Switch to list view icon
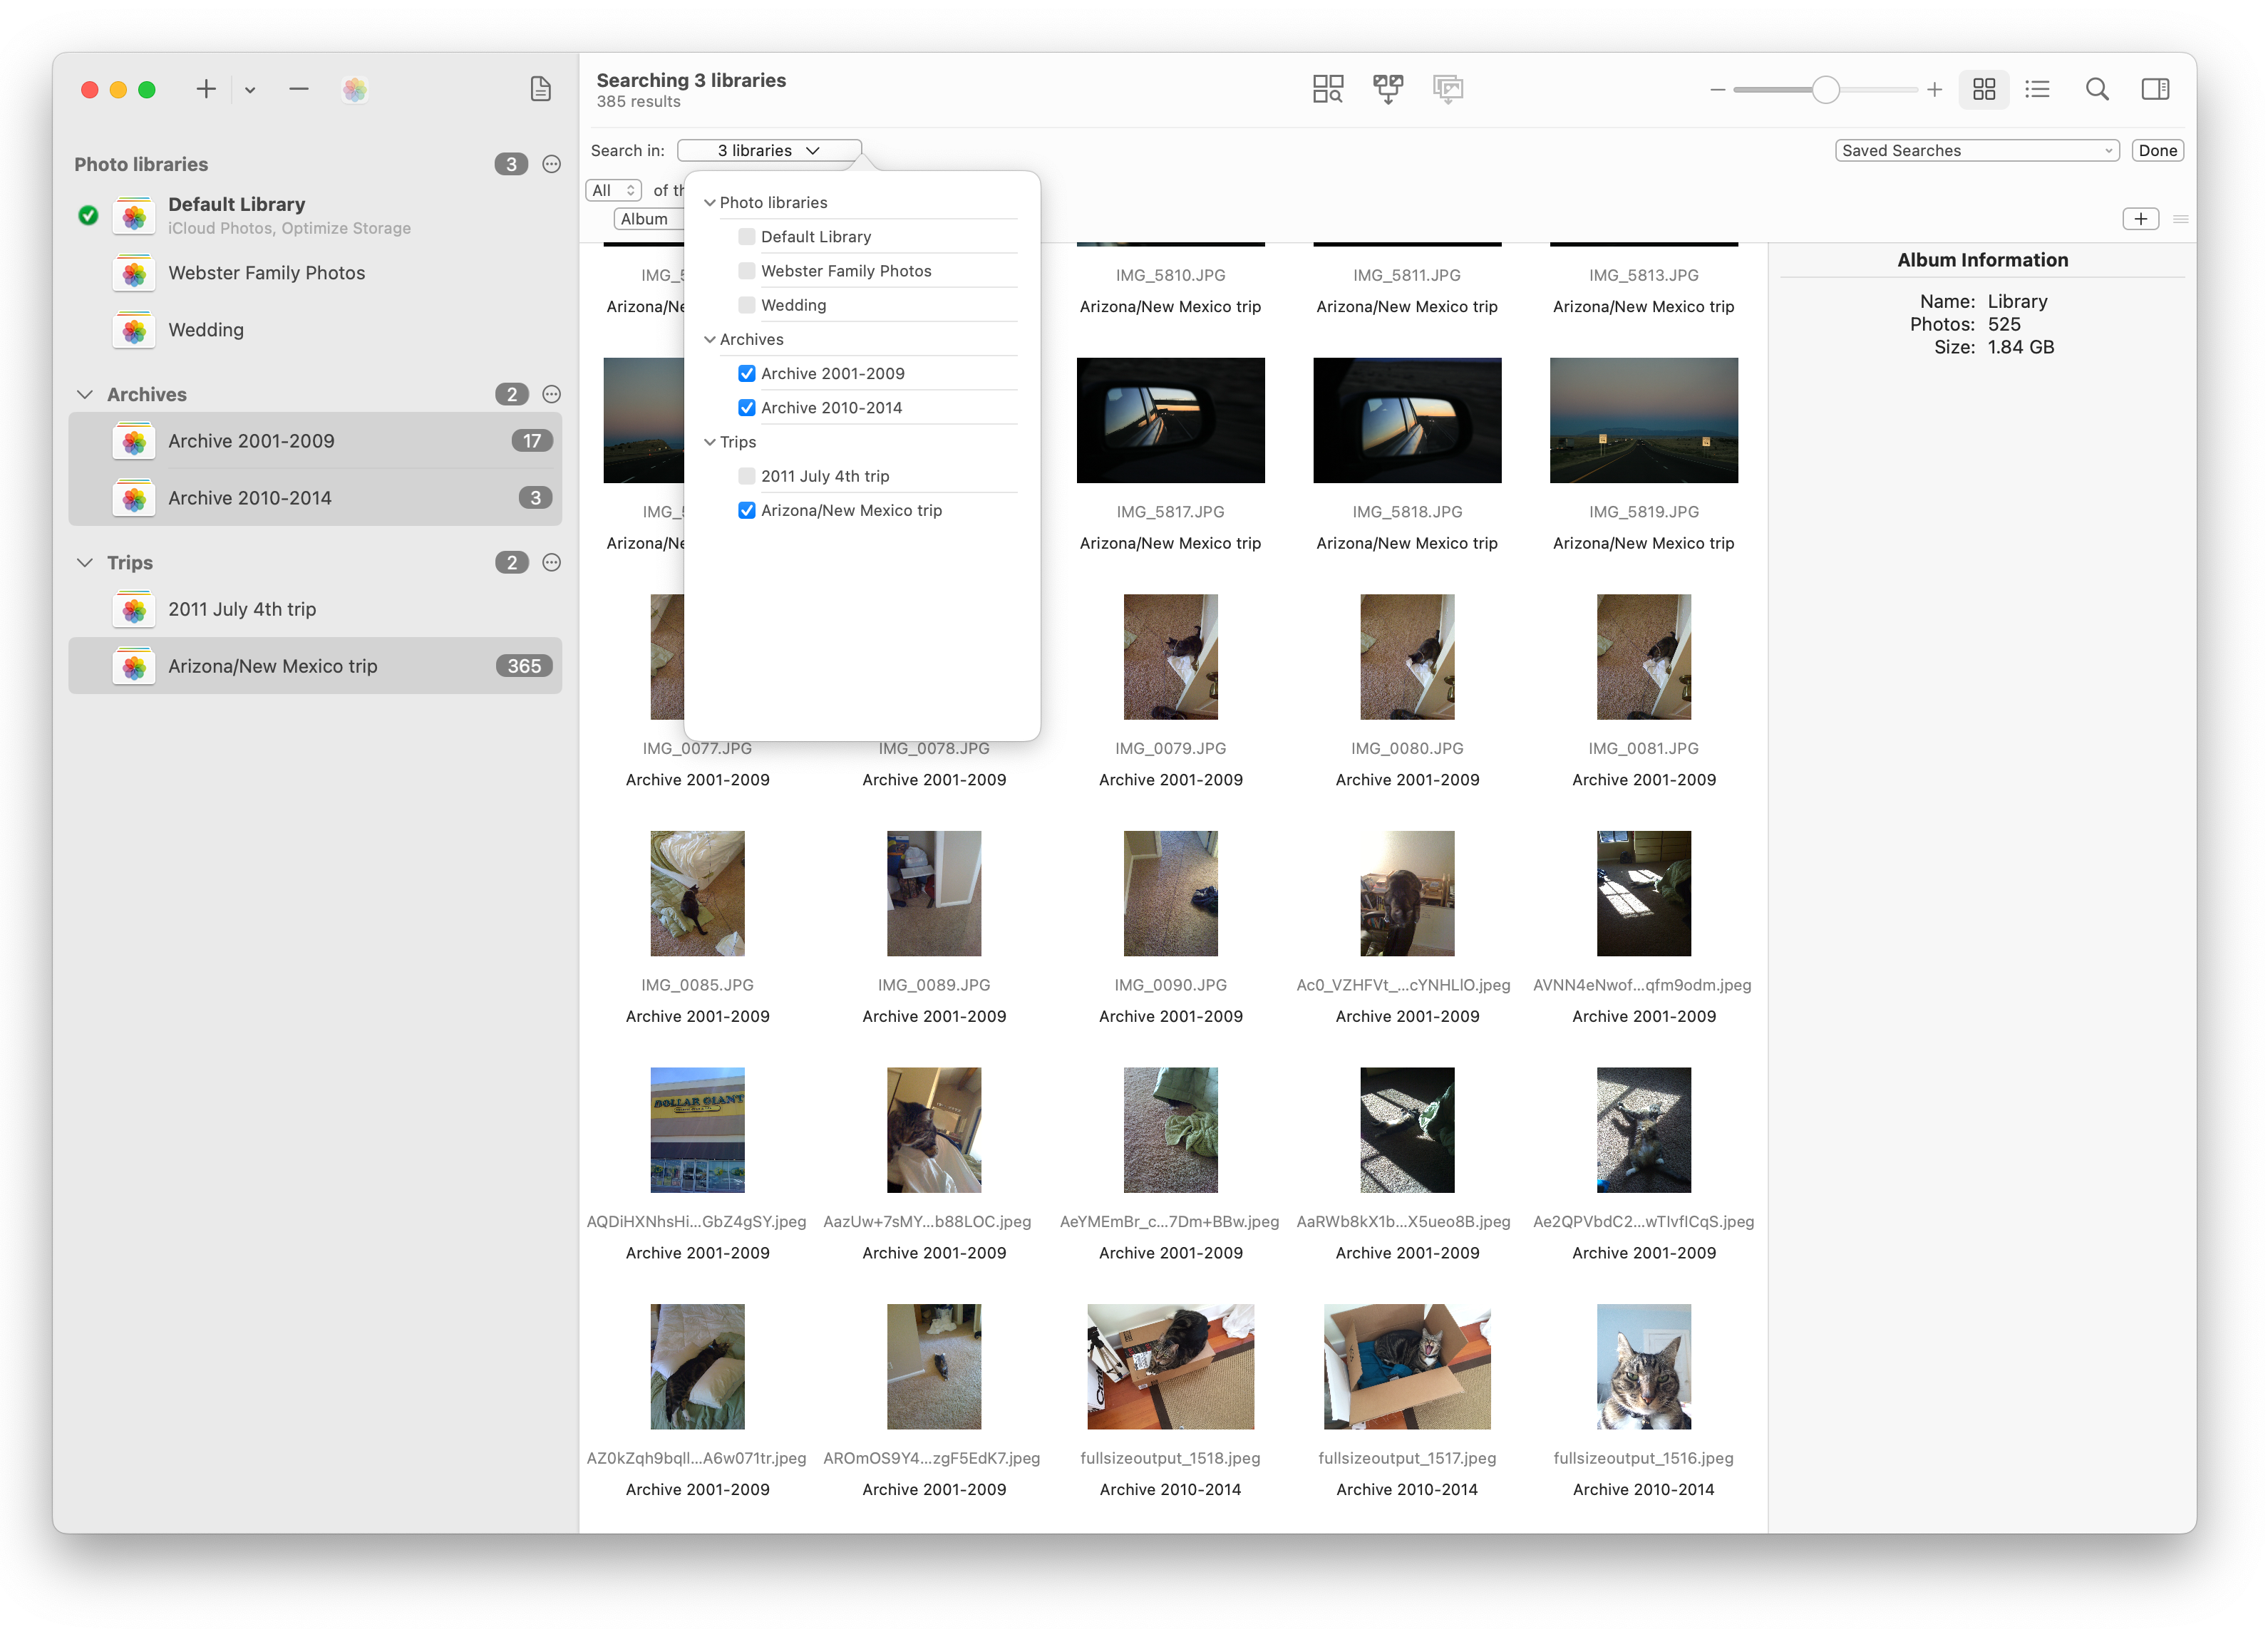The height and width of the screenshot is (1639, 2268). (x=2036, y=89)
